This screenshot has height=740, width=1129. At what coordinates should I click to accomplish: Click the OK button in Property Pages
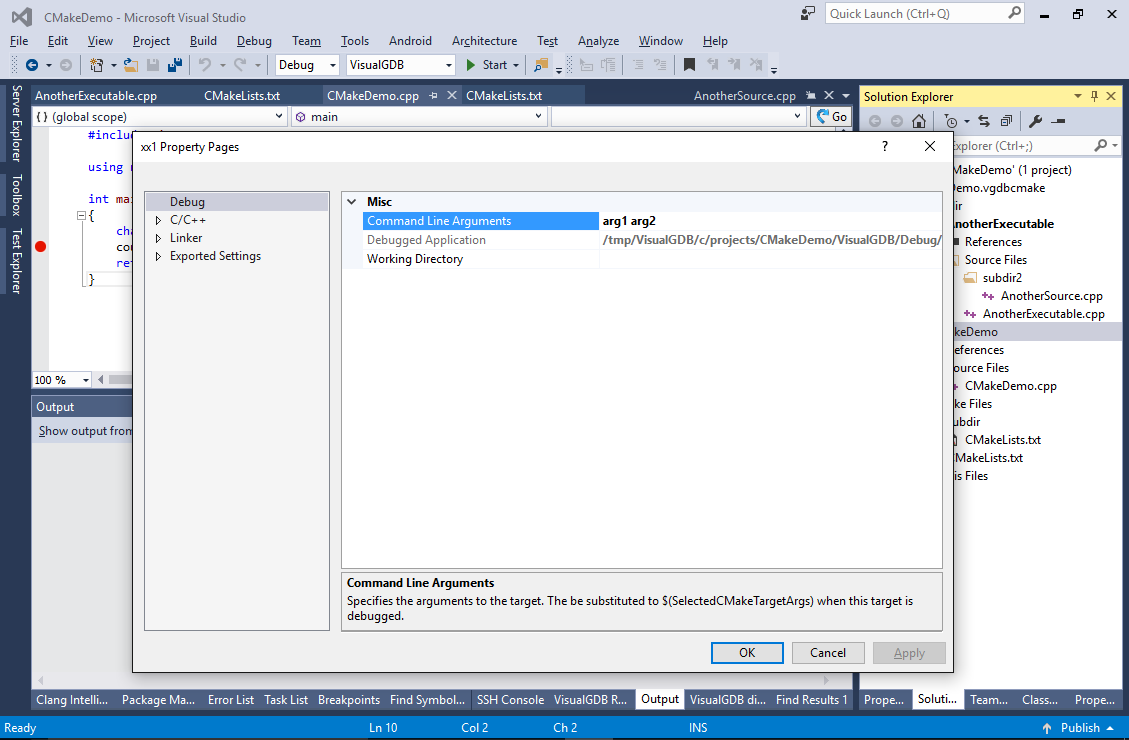pyautogui.click(x=747, y=652)
